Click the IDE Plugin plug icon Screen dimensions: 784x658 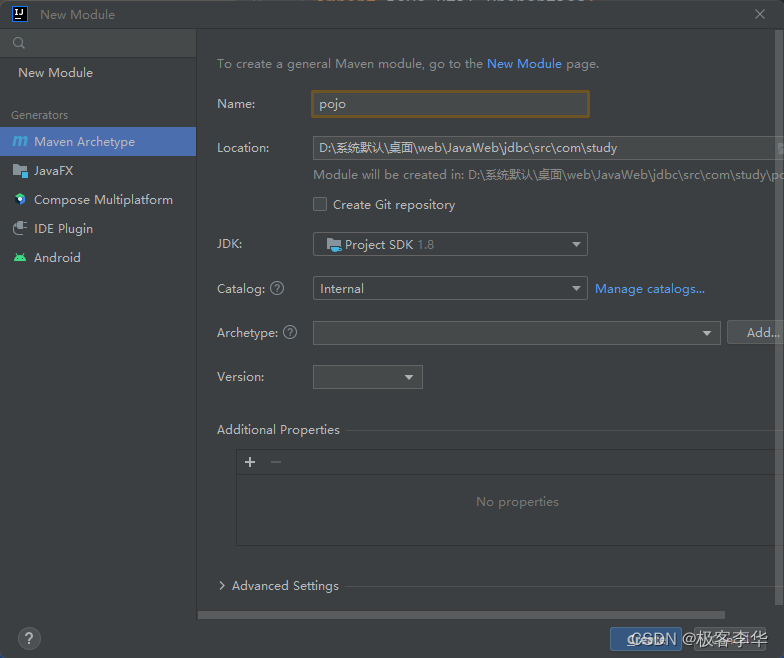20,228
